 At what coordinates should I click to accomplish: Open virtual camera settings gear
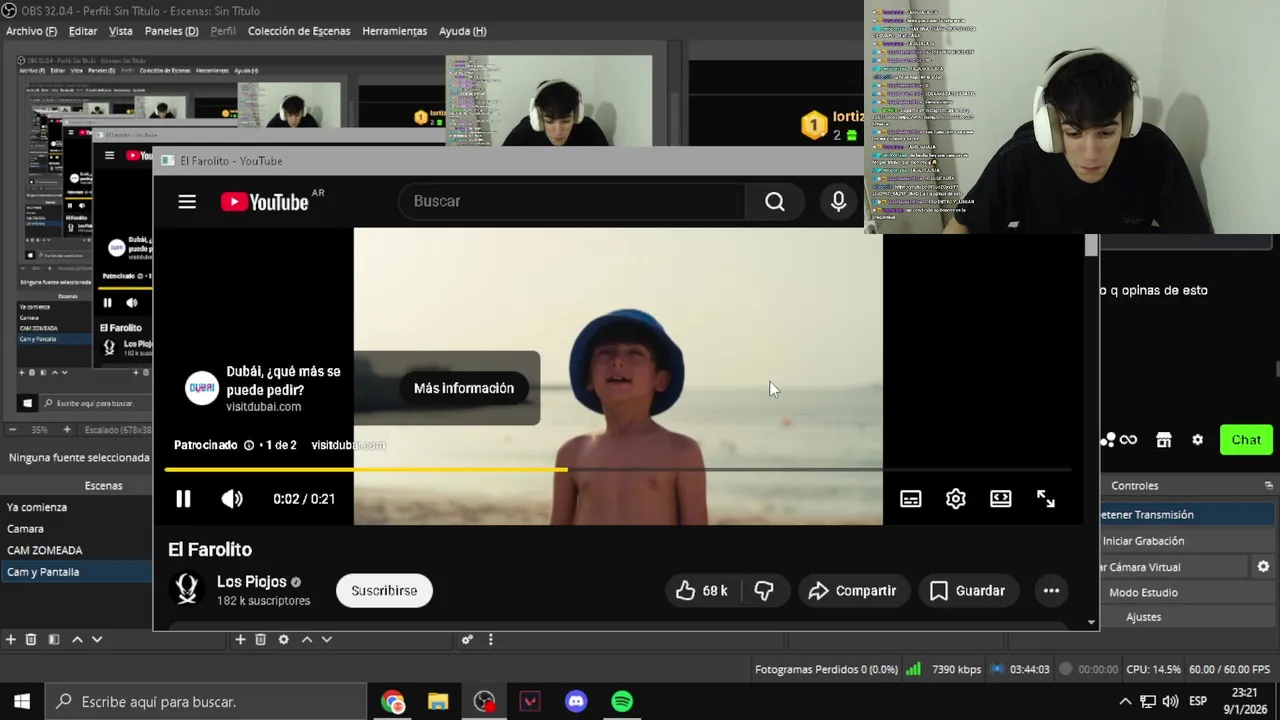click(x=1263, y=566)
